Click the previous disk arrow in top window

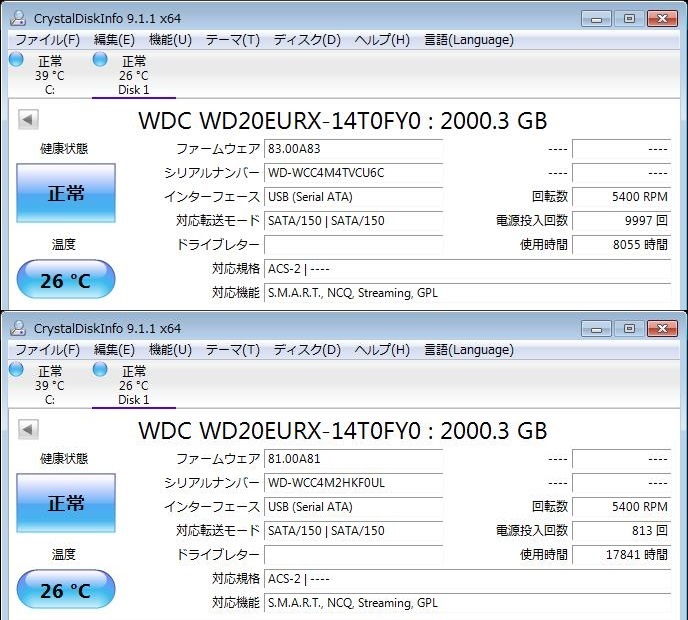29,119
